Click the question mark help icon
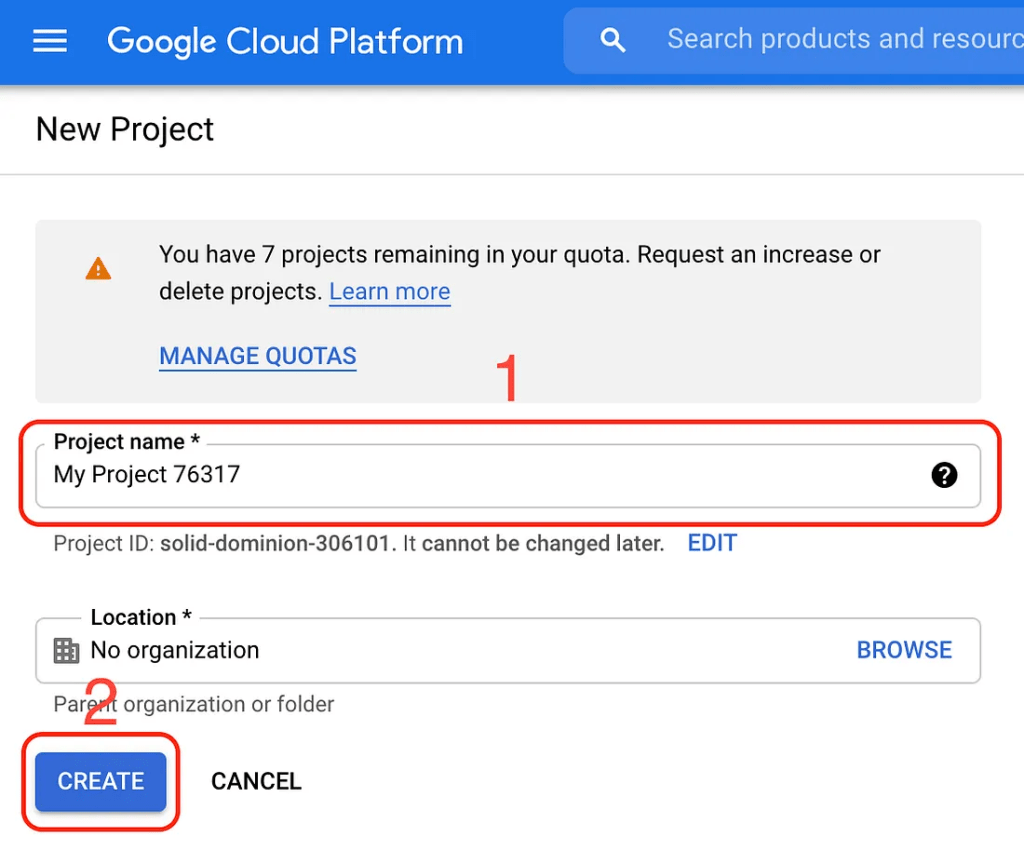 pos(944,475)
